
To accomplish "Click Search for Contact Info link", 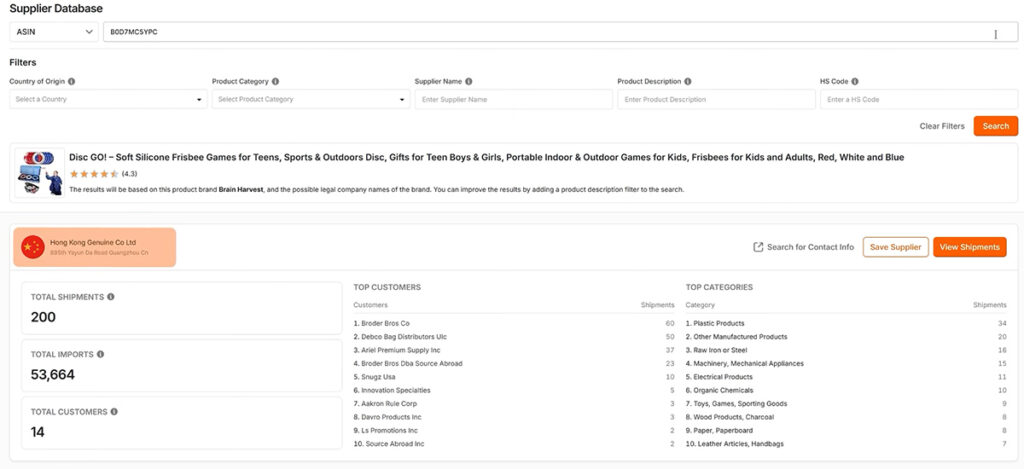I will (804, 247).
